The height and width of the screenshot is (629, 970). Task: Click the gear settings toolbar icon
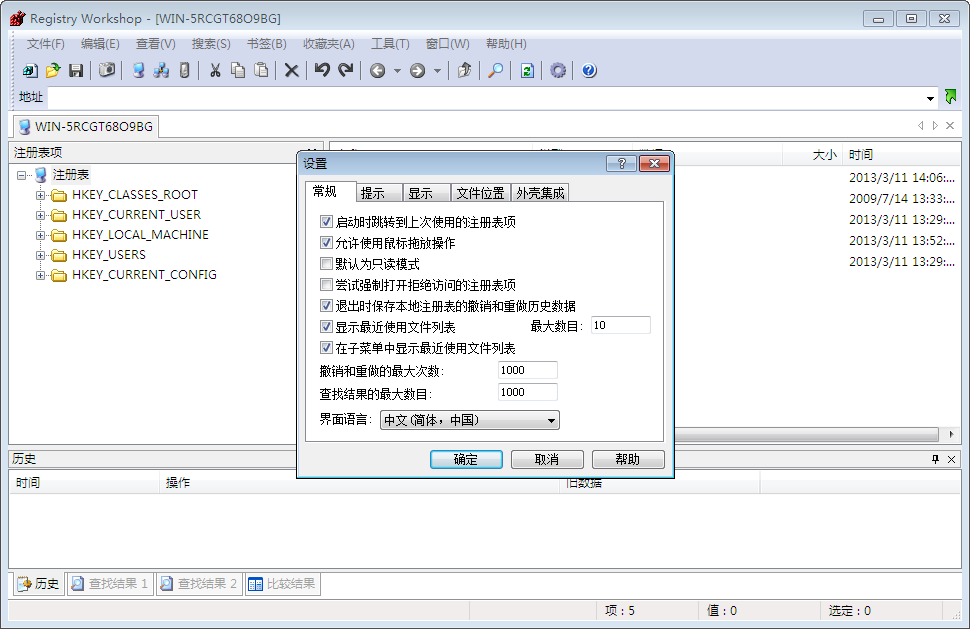(x=557, y=71)
